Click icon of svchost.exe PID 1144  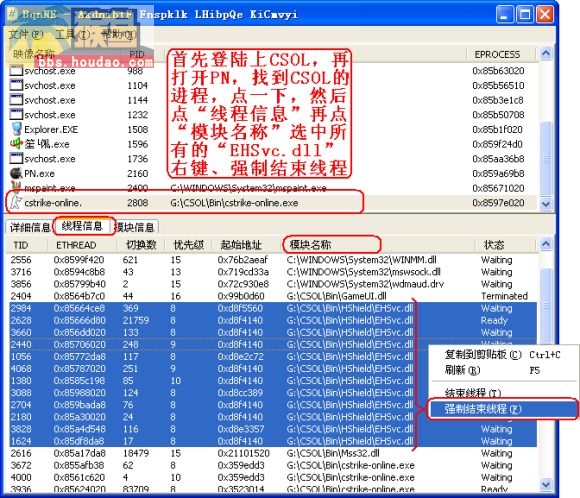point(16,100)
